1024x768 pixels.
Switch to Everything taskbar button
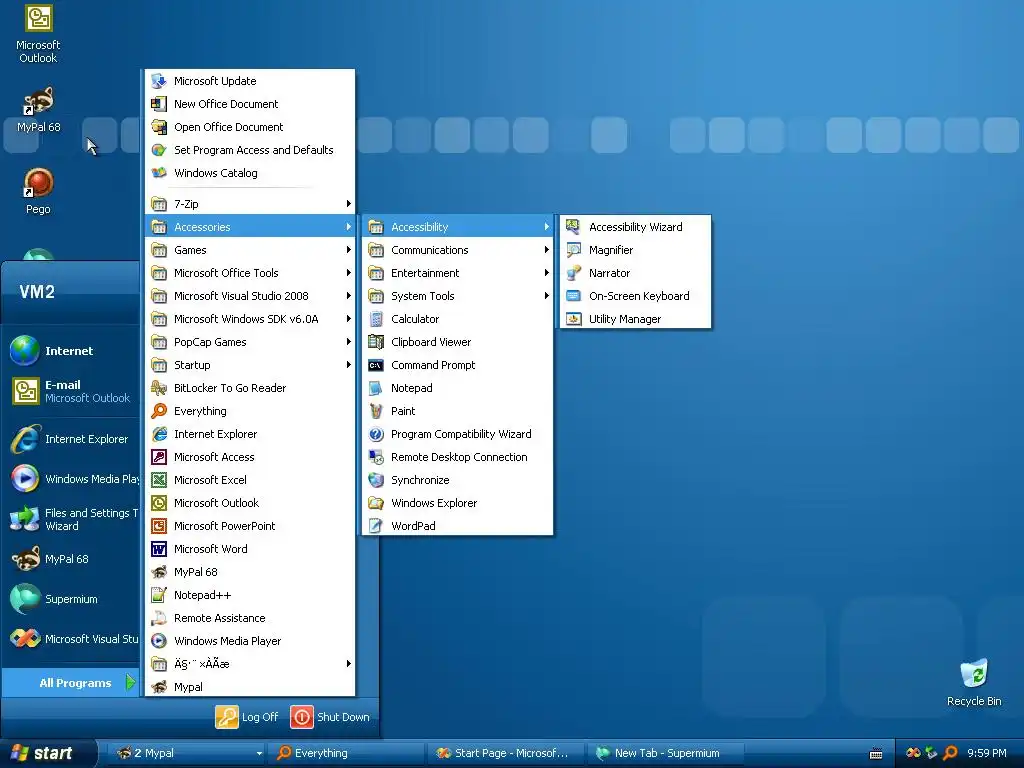click(x=347, y=753)
